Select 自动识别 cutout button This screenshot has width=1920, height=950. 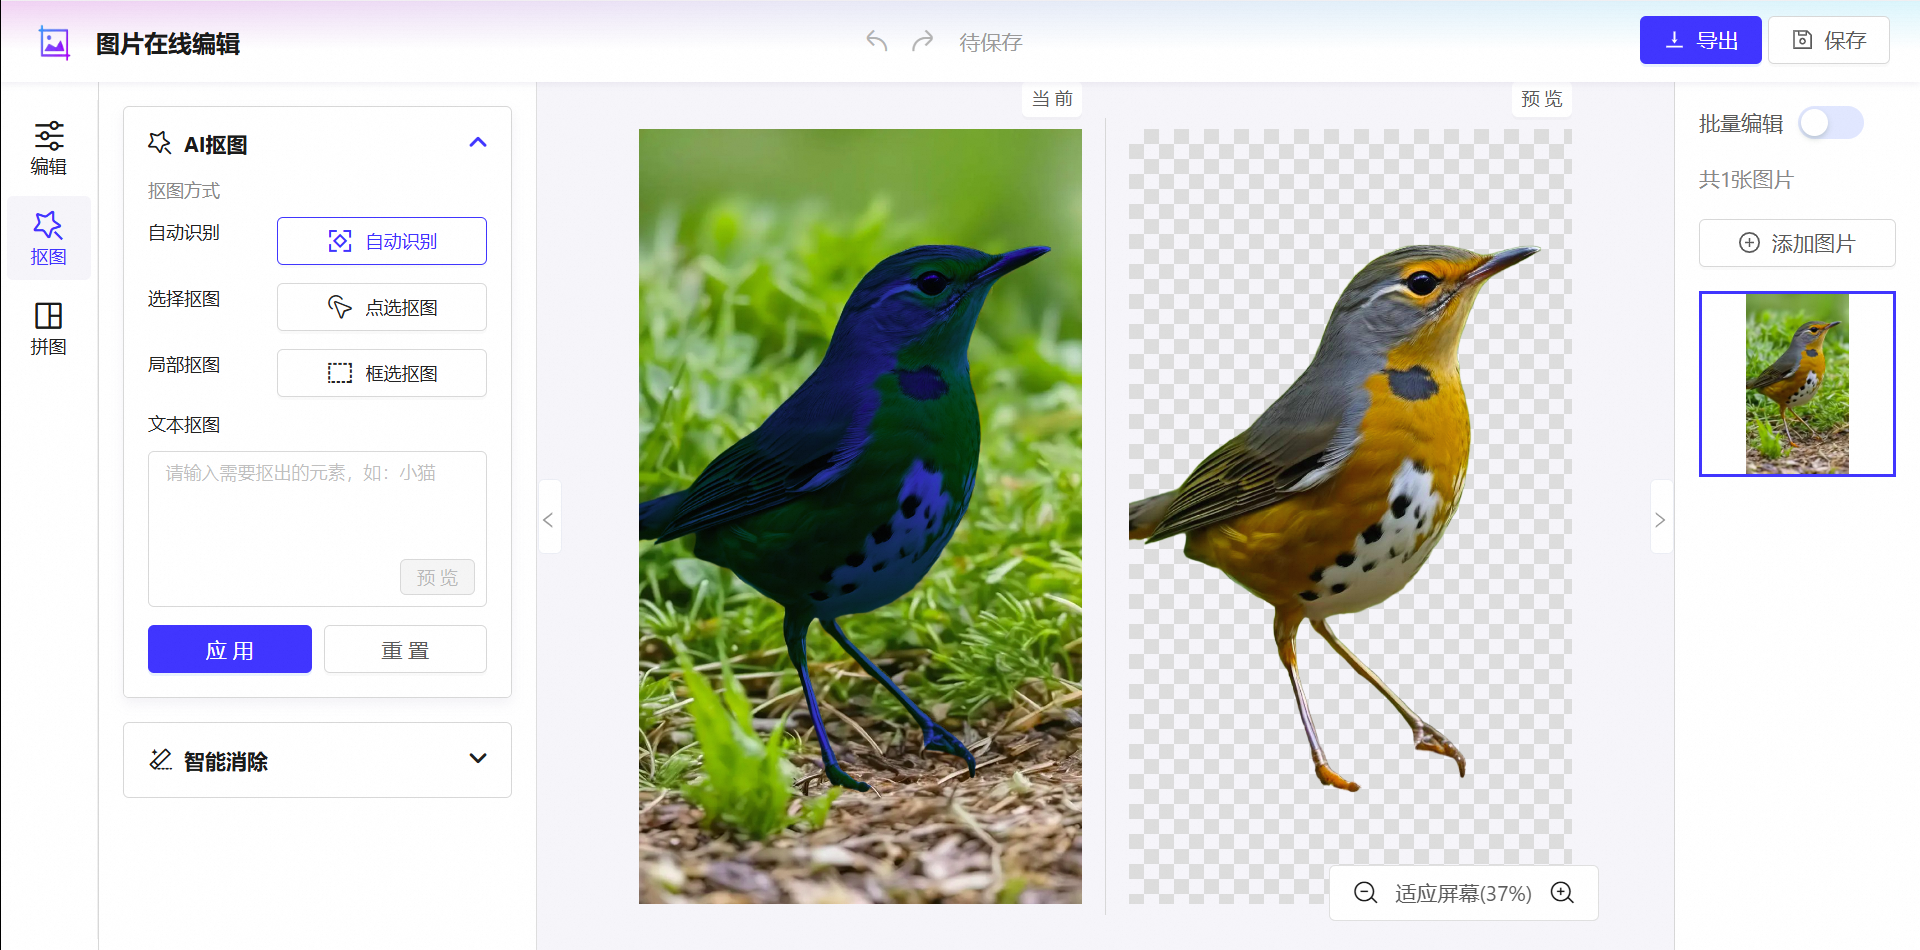tap(382, 241)
